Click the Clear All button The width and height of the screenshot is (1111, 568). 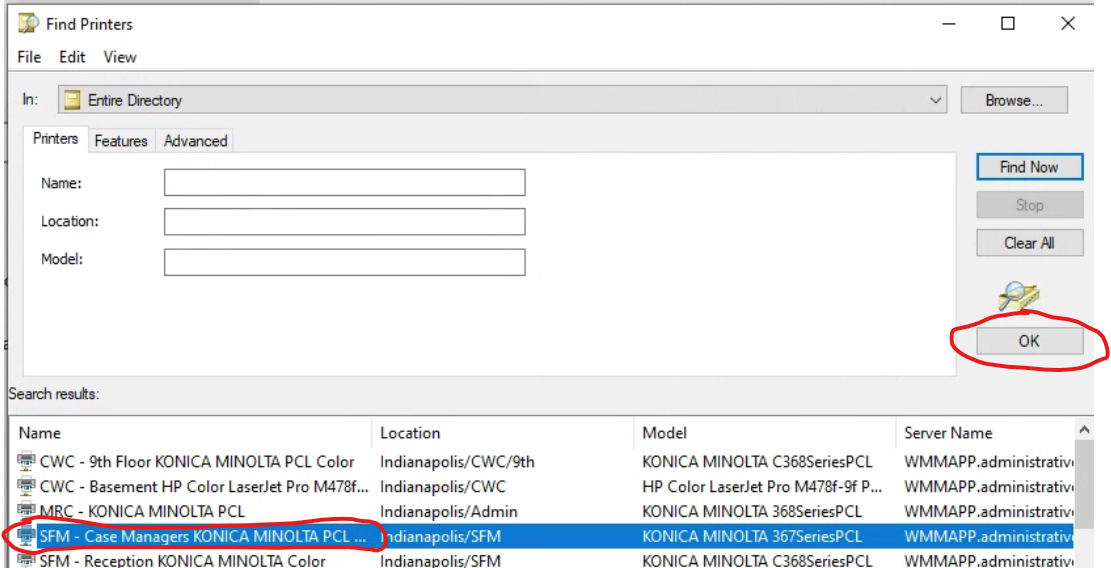tap(1029, 243)
